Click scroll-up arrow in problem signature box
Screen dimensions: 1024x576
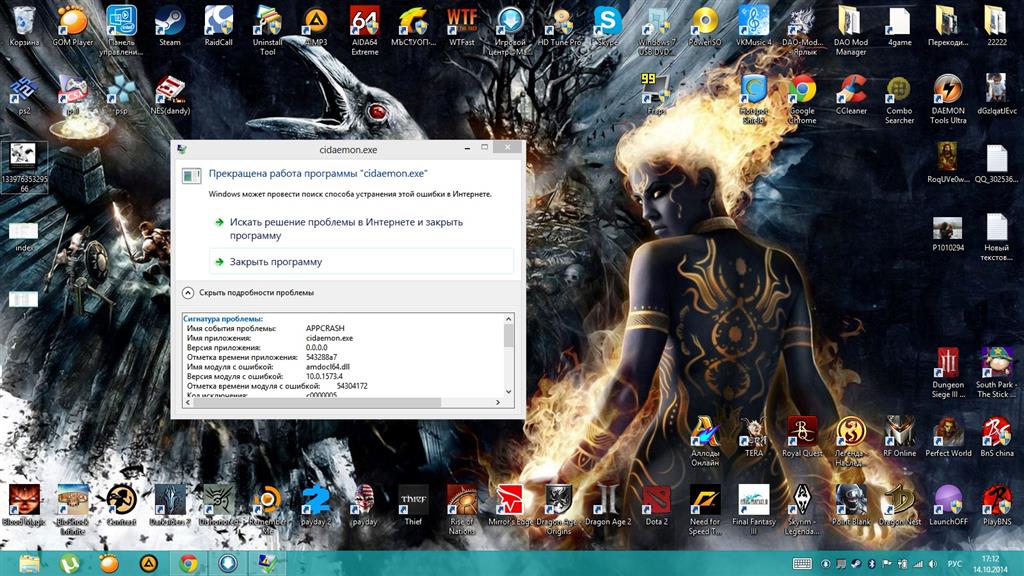pyautogui.click(x=509, y=319)
